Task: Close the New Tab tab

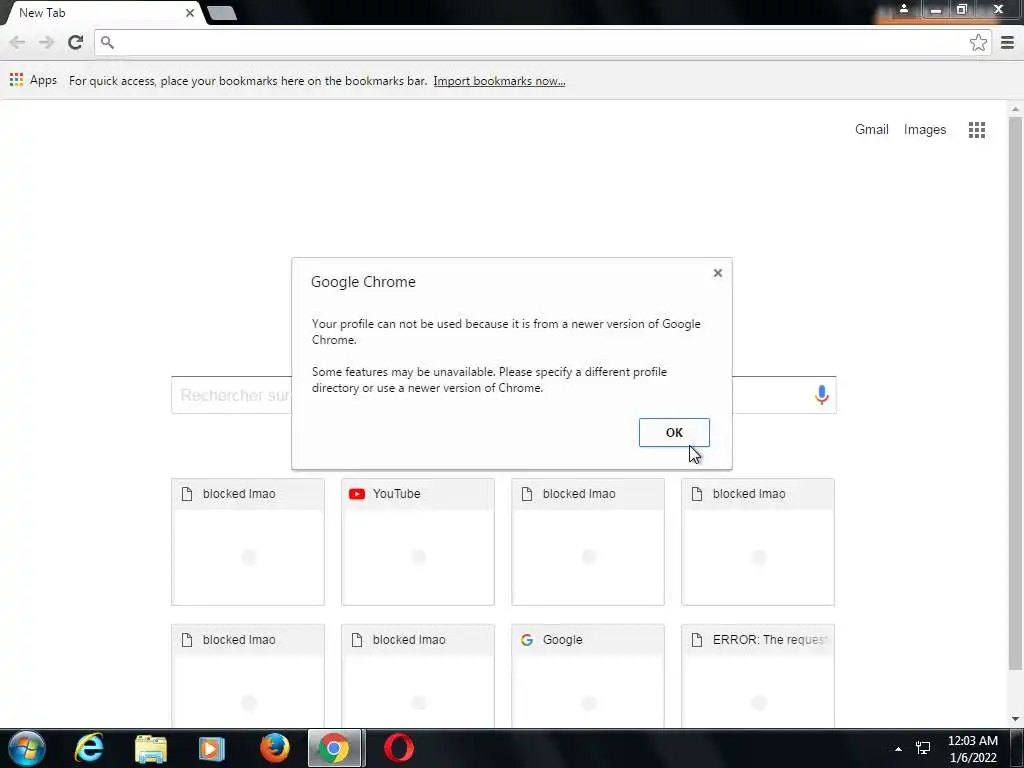Action: tap(189, 12)
